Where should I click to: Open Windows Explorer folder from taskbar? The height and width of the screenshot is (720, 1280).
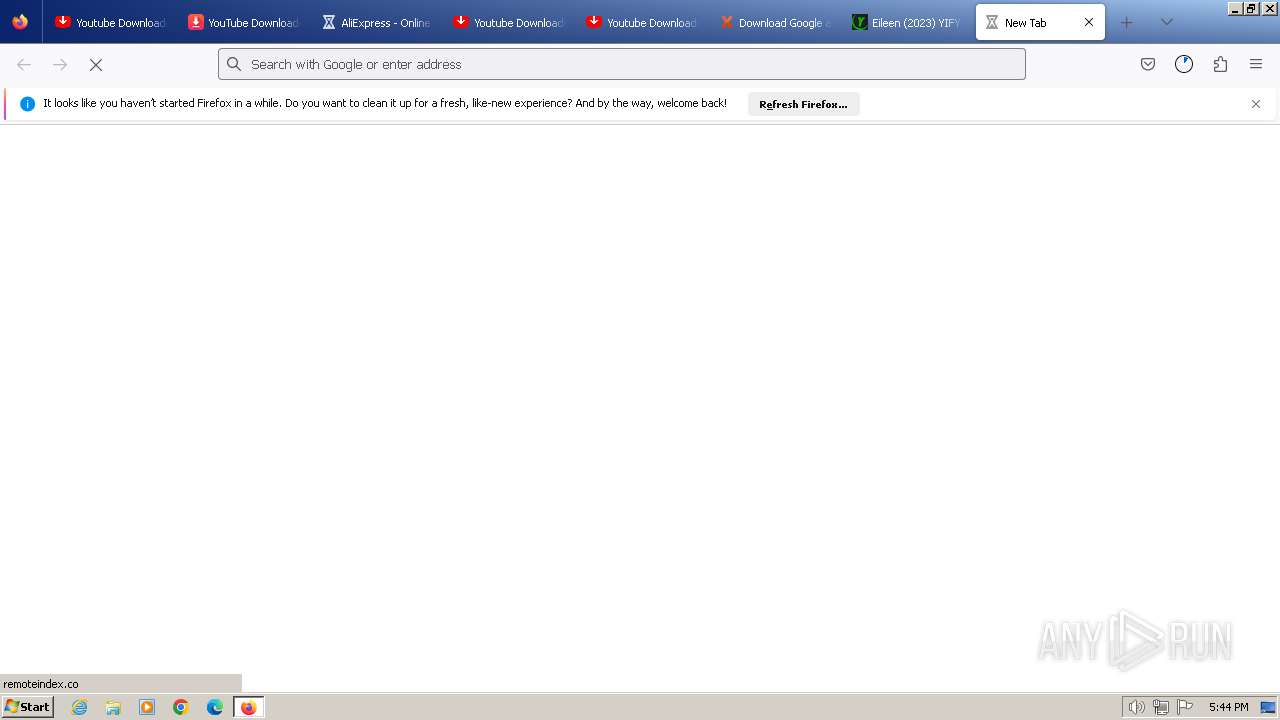coord(113,707)
